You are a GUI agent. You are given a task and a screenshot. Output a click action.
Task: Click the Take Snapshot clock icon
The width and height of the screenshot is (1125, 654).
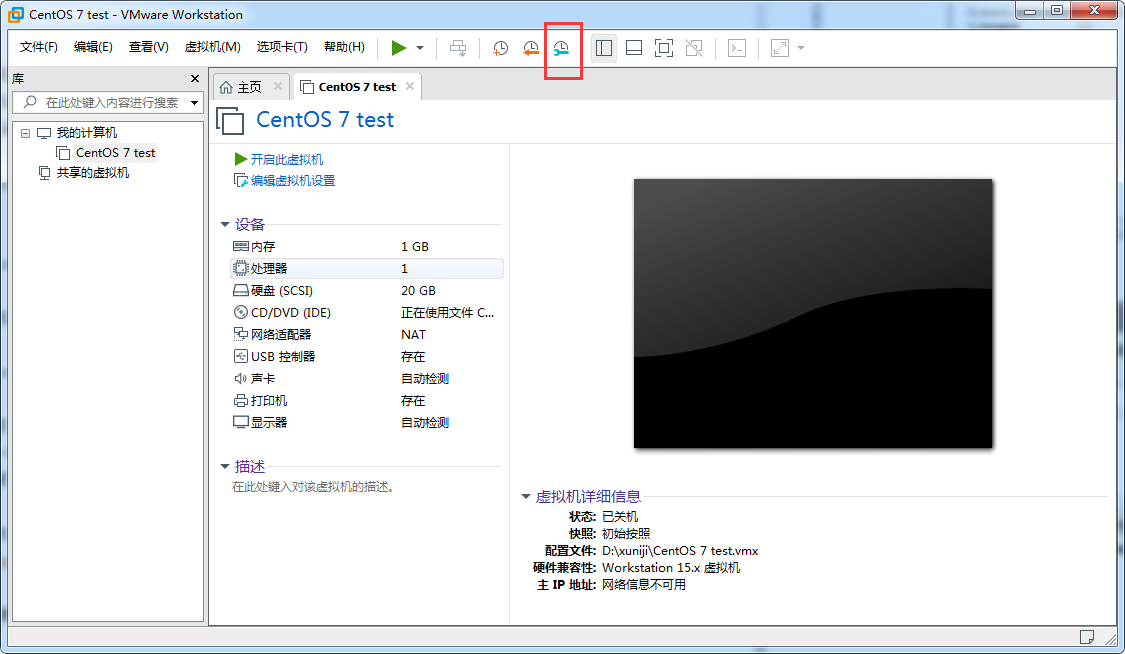(500, 48)
